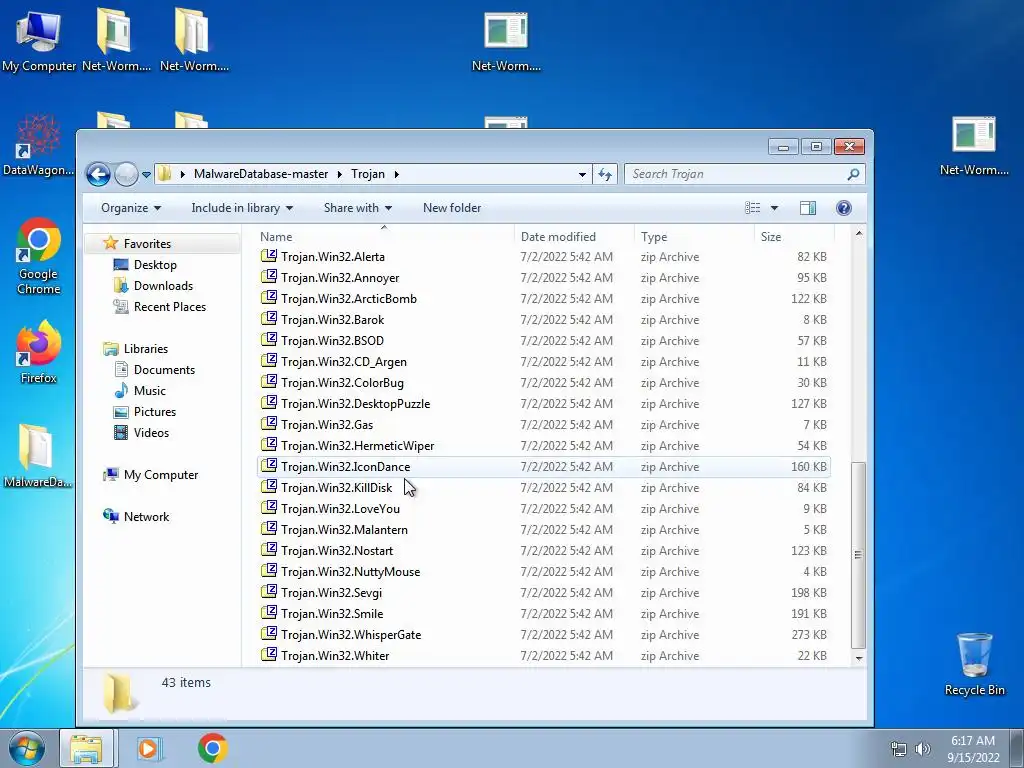
Task: Toggle the preview pane button
Action: point(808,208)
